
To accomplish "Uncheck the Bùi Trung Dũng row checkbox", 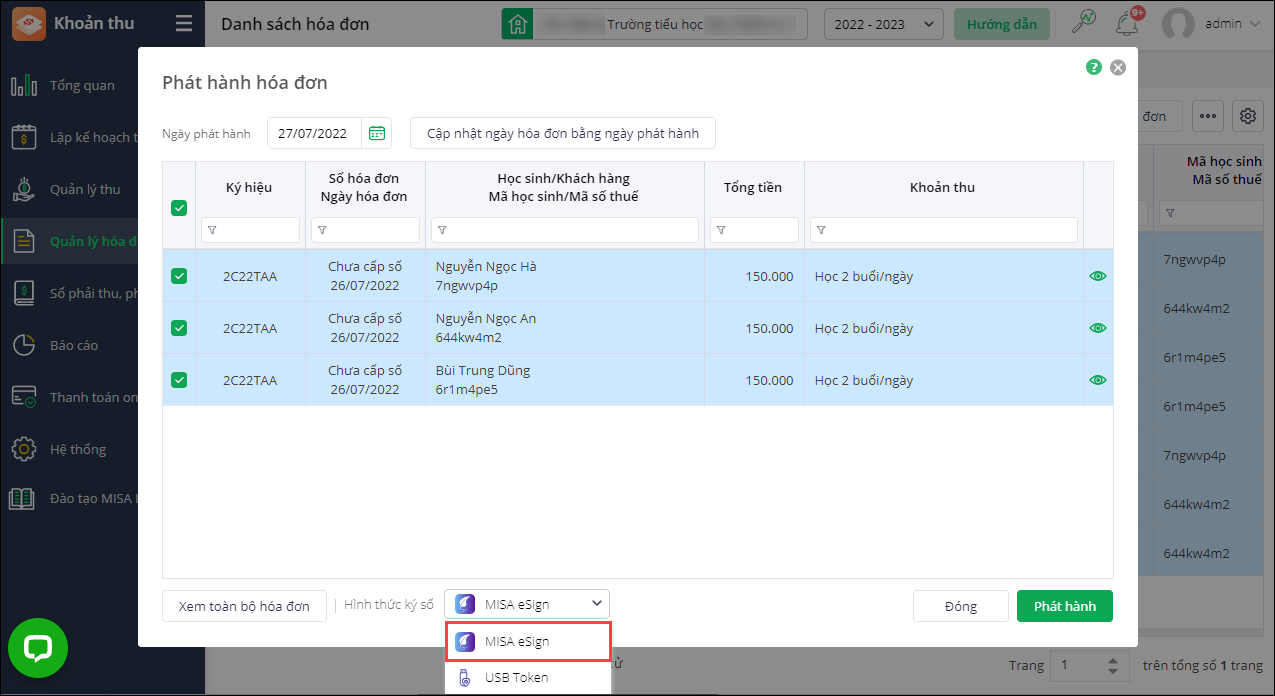I will tap(179, 379).
